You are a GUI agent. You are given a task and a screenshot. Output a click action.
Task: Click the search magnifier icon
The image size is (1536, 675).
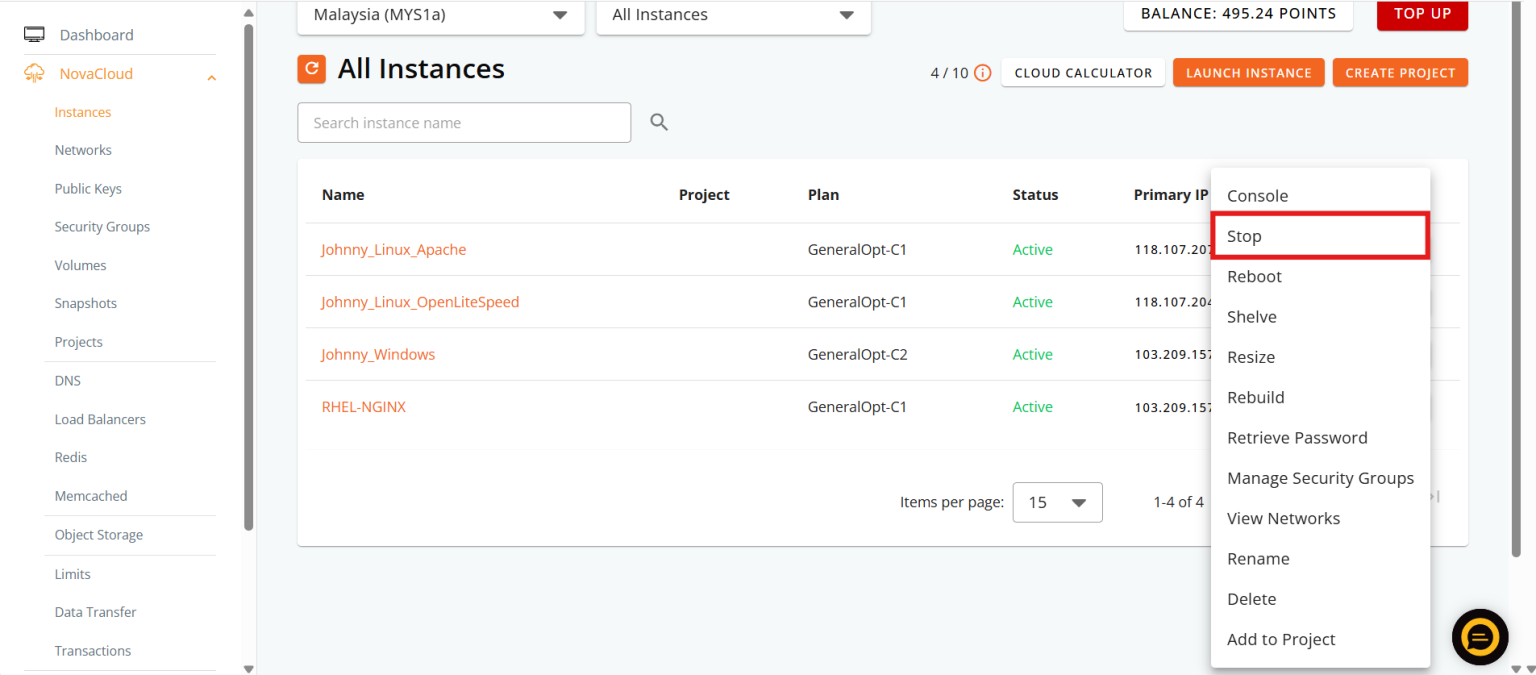pyautogui.click(x=659, y=122)
